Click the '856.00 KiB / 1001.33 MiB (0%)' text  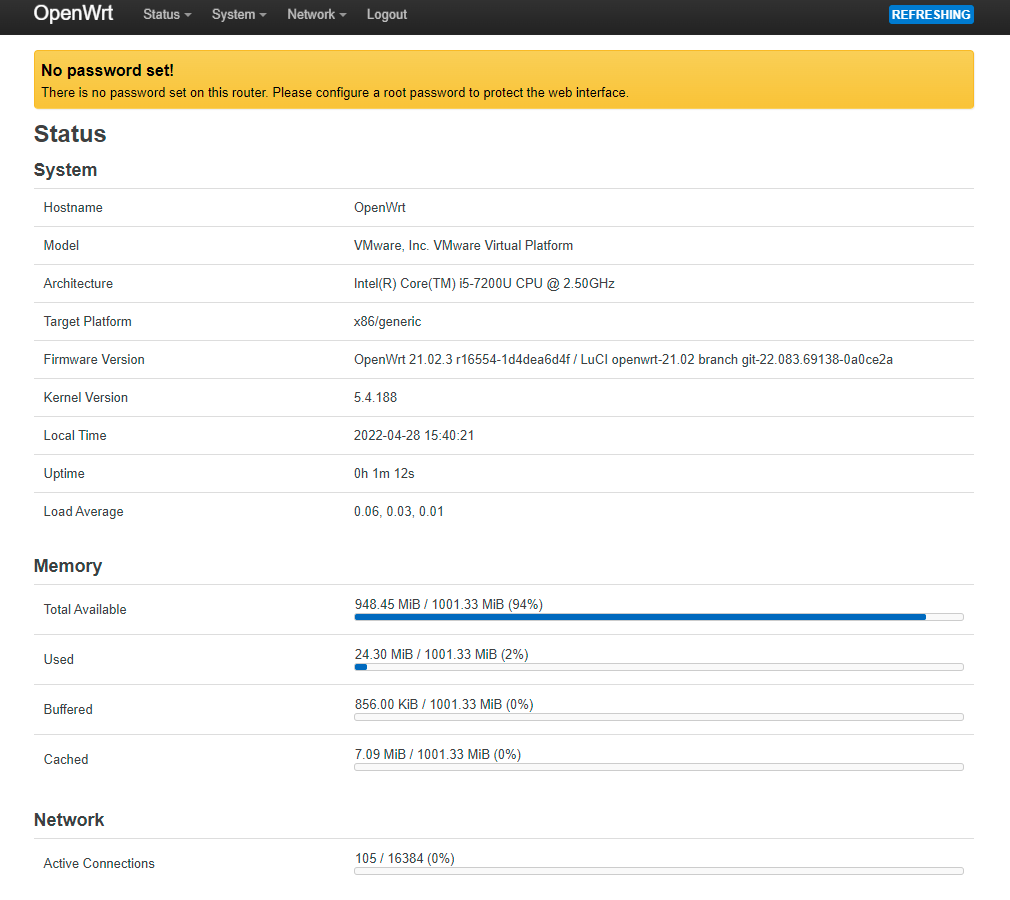444,704
